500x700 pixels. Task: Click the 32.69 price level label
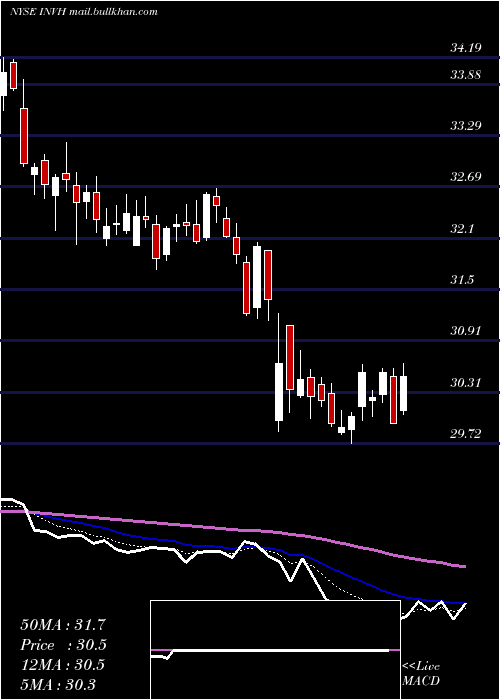pos(466,177)
